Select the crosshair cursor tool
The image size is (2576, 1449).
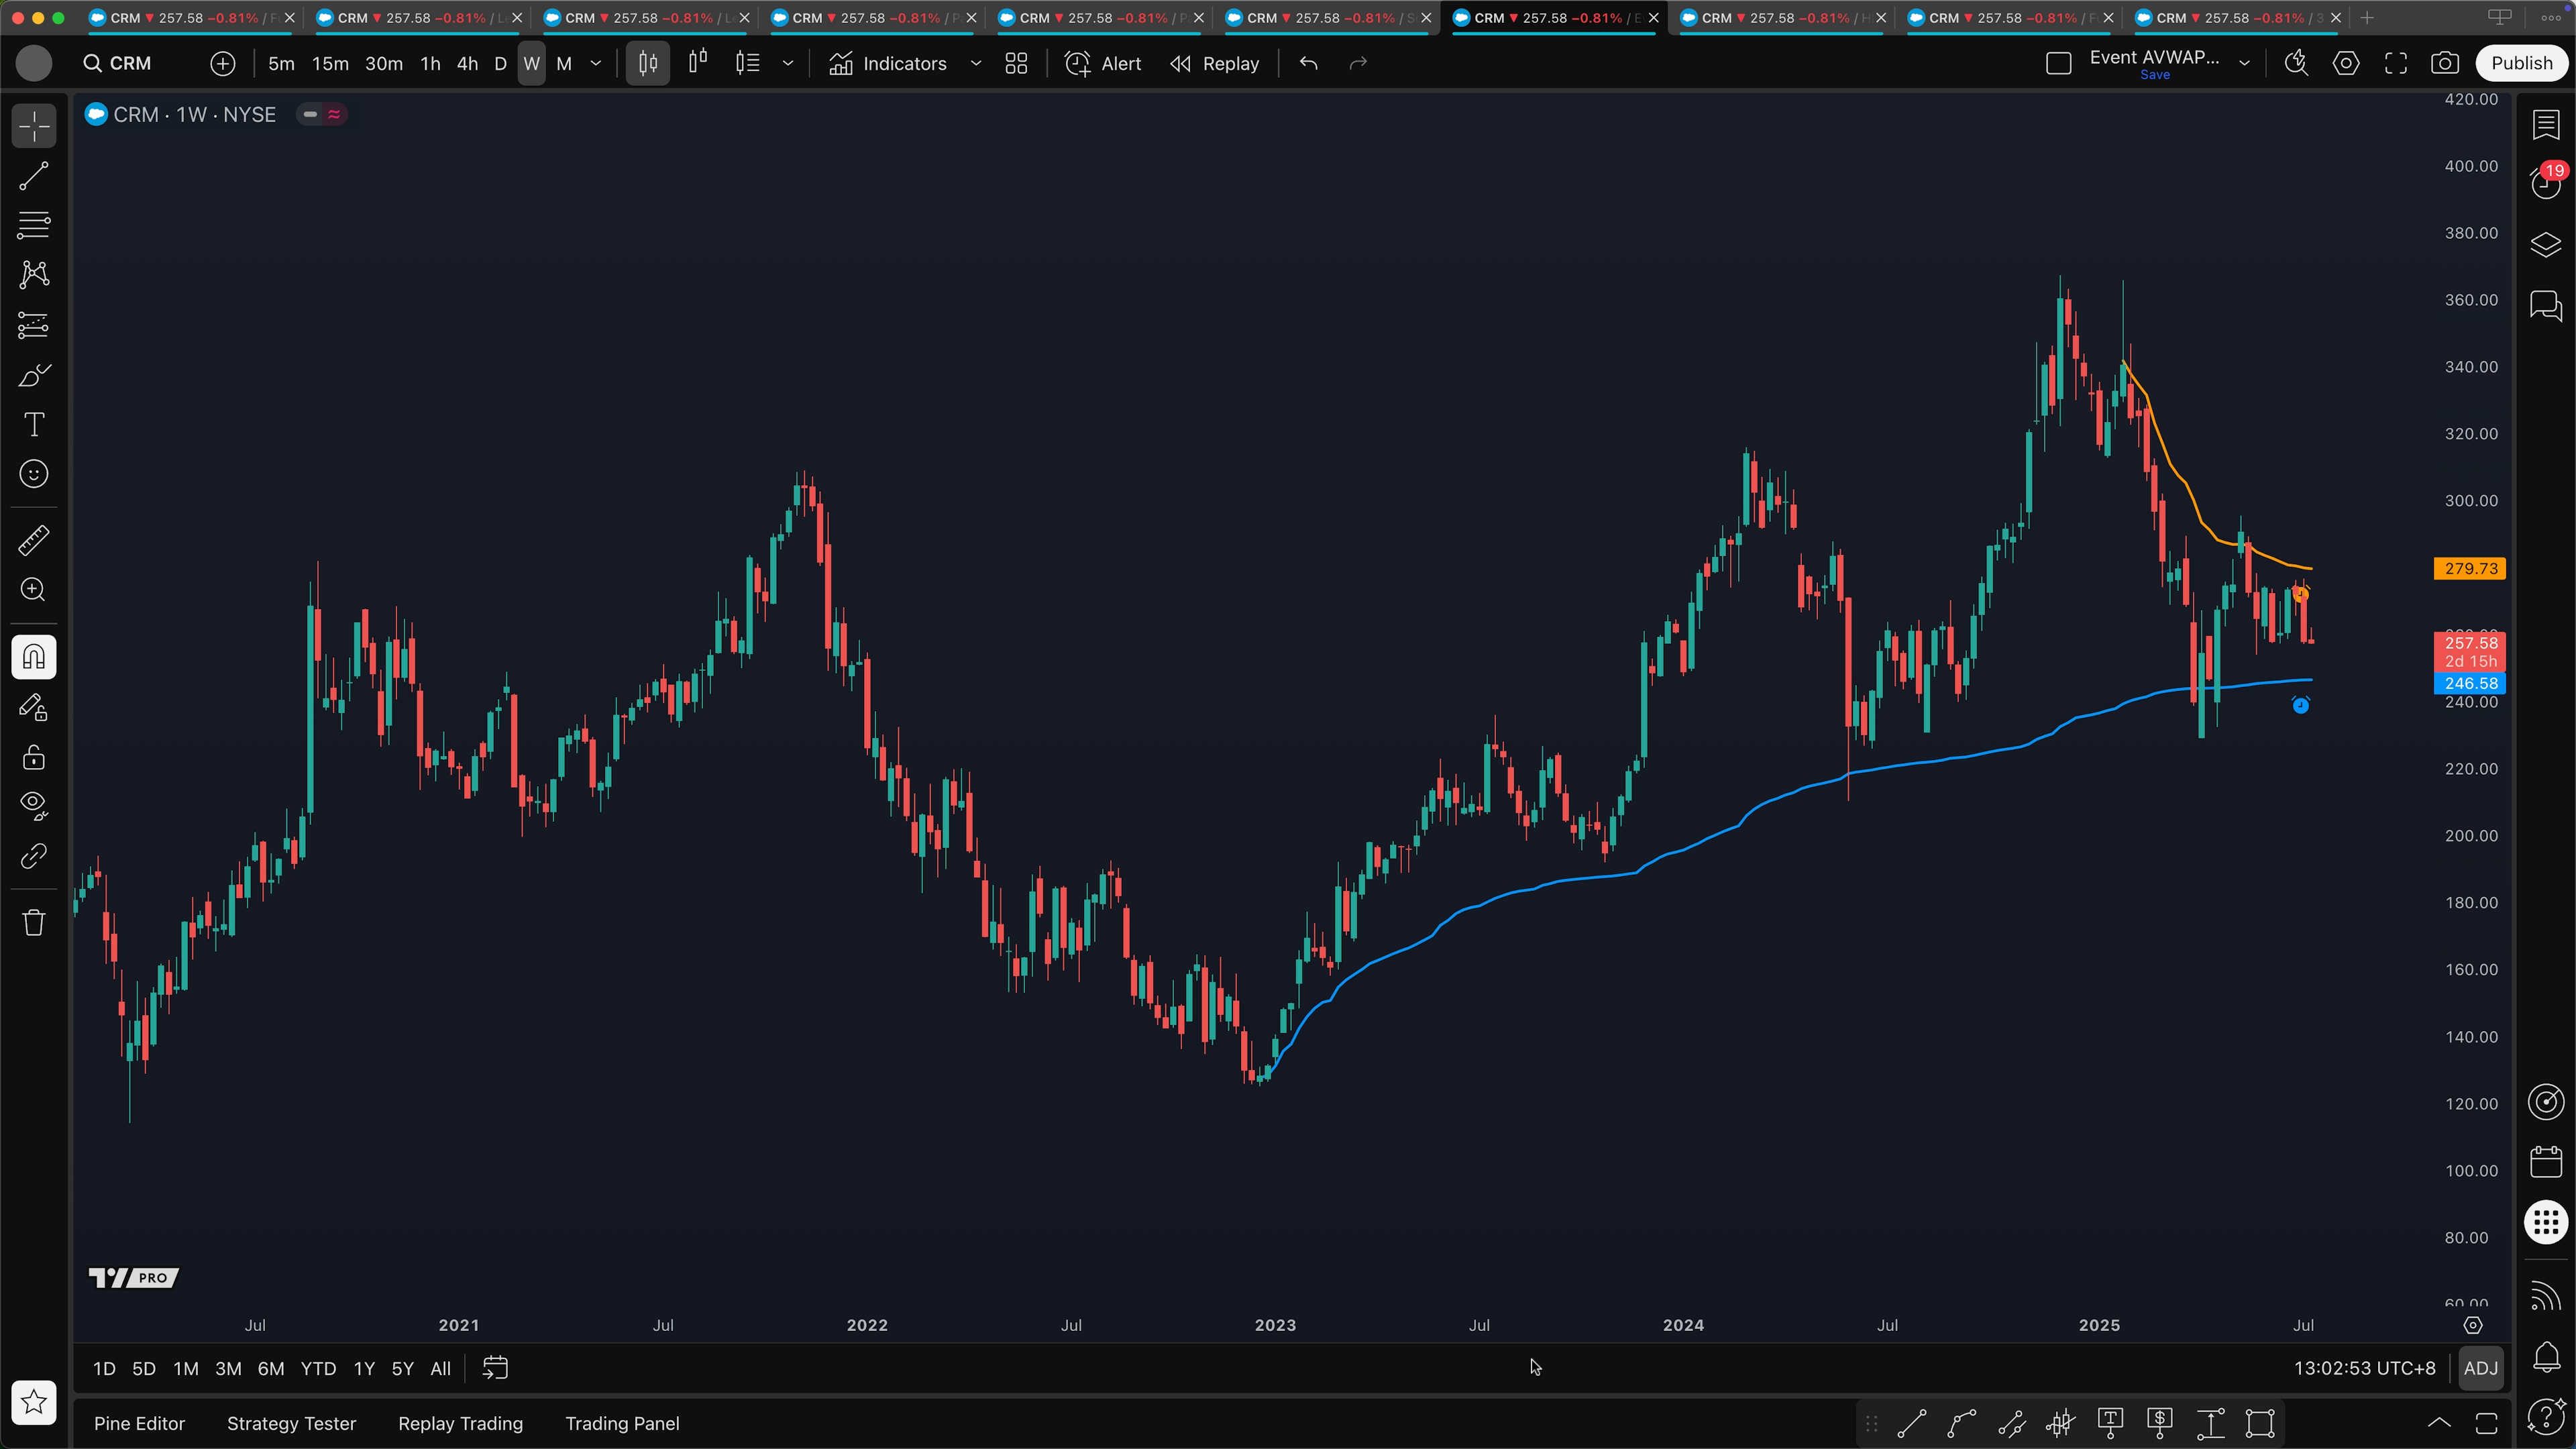(34, 127)
